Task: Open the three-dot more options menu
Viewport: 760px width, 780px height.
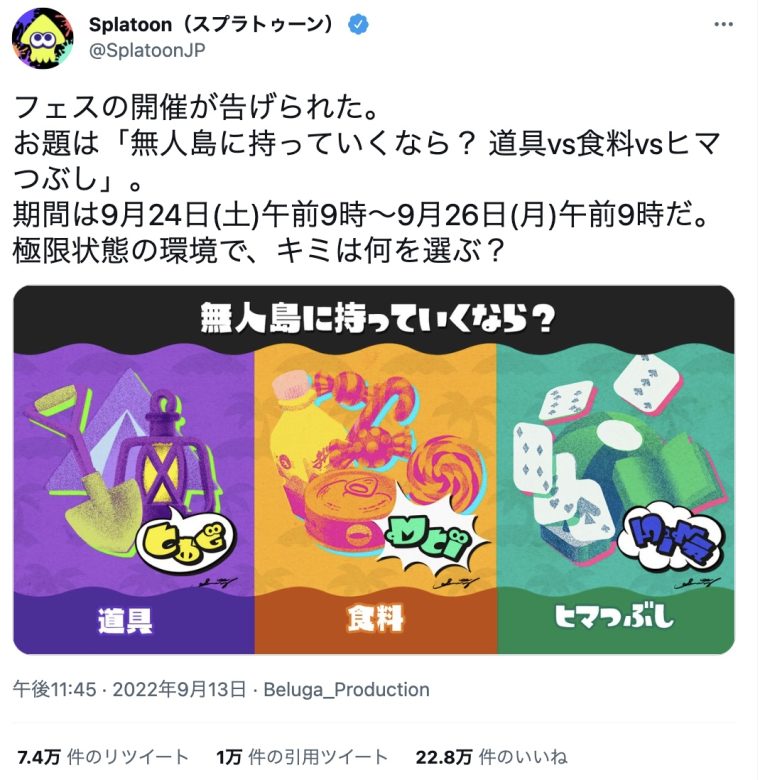Action: click(723, 24)
